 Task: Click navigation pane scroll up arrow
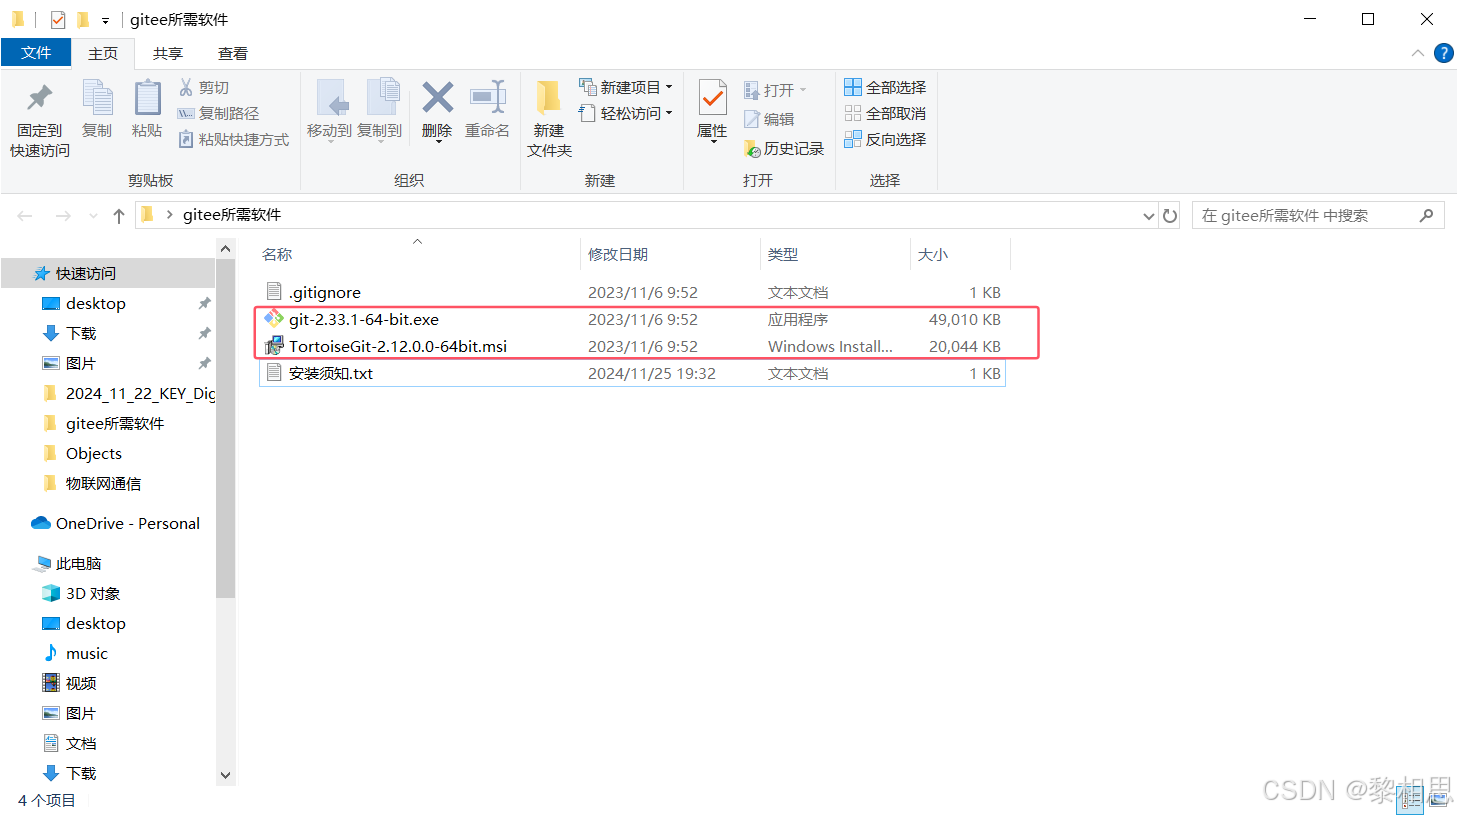pos(226,248)
